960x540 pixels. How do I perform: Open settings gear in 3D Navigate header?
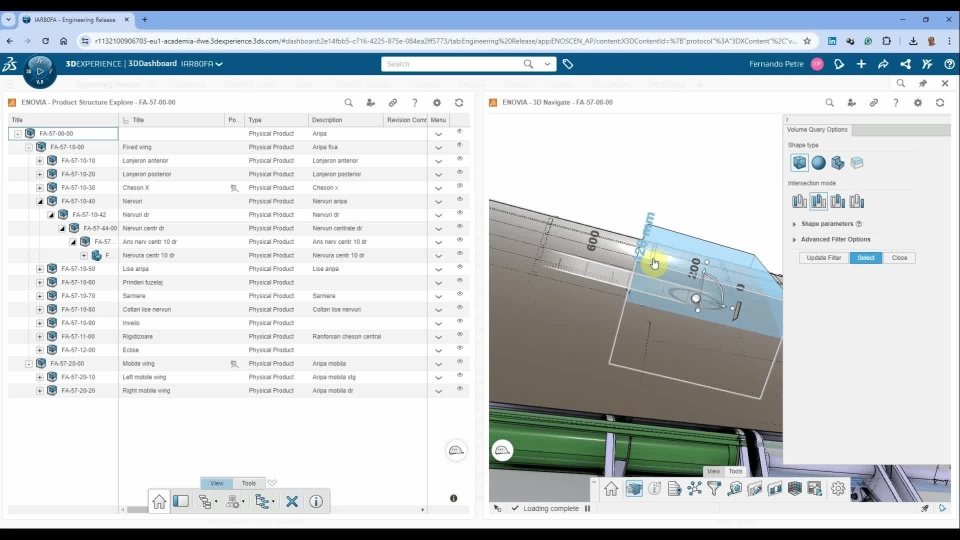point(918,103)
